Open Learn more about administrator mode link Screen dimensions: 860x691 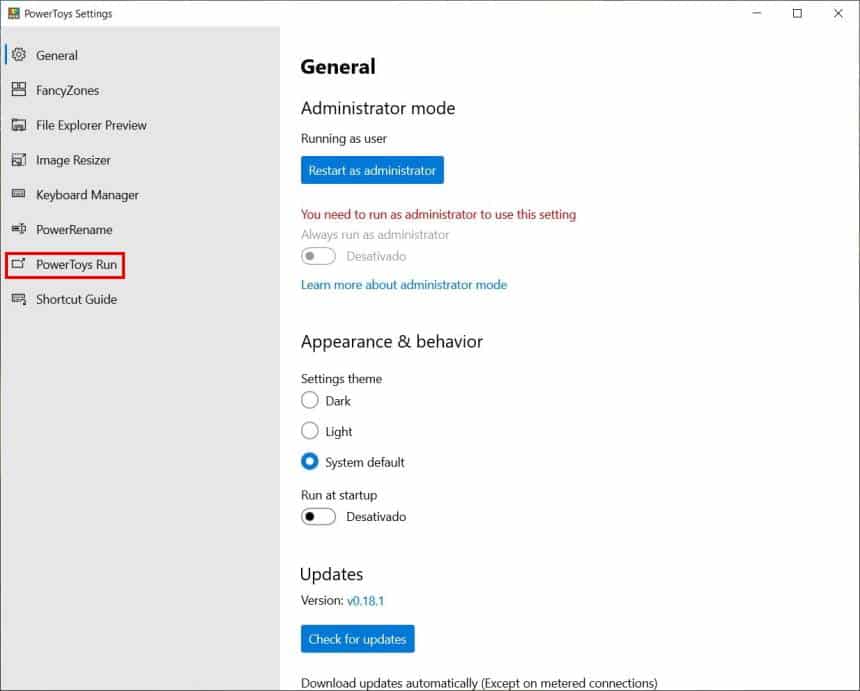pos(404,285)
